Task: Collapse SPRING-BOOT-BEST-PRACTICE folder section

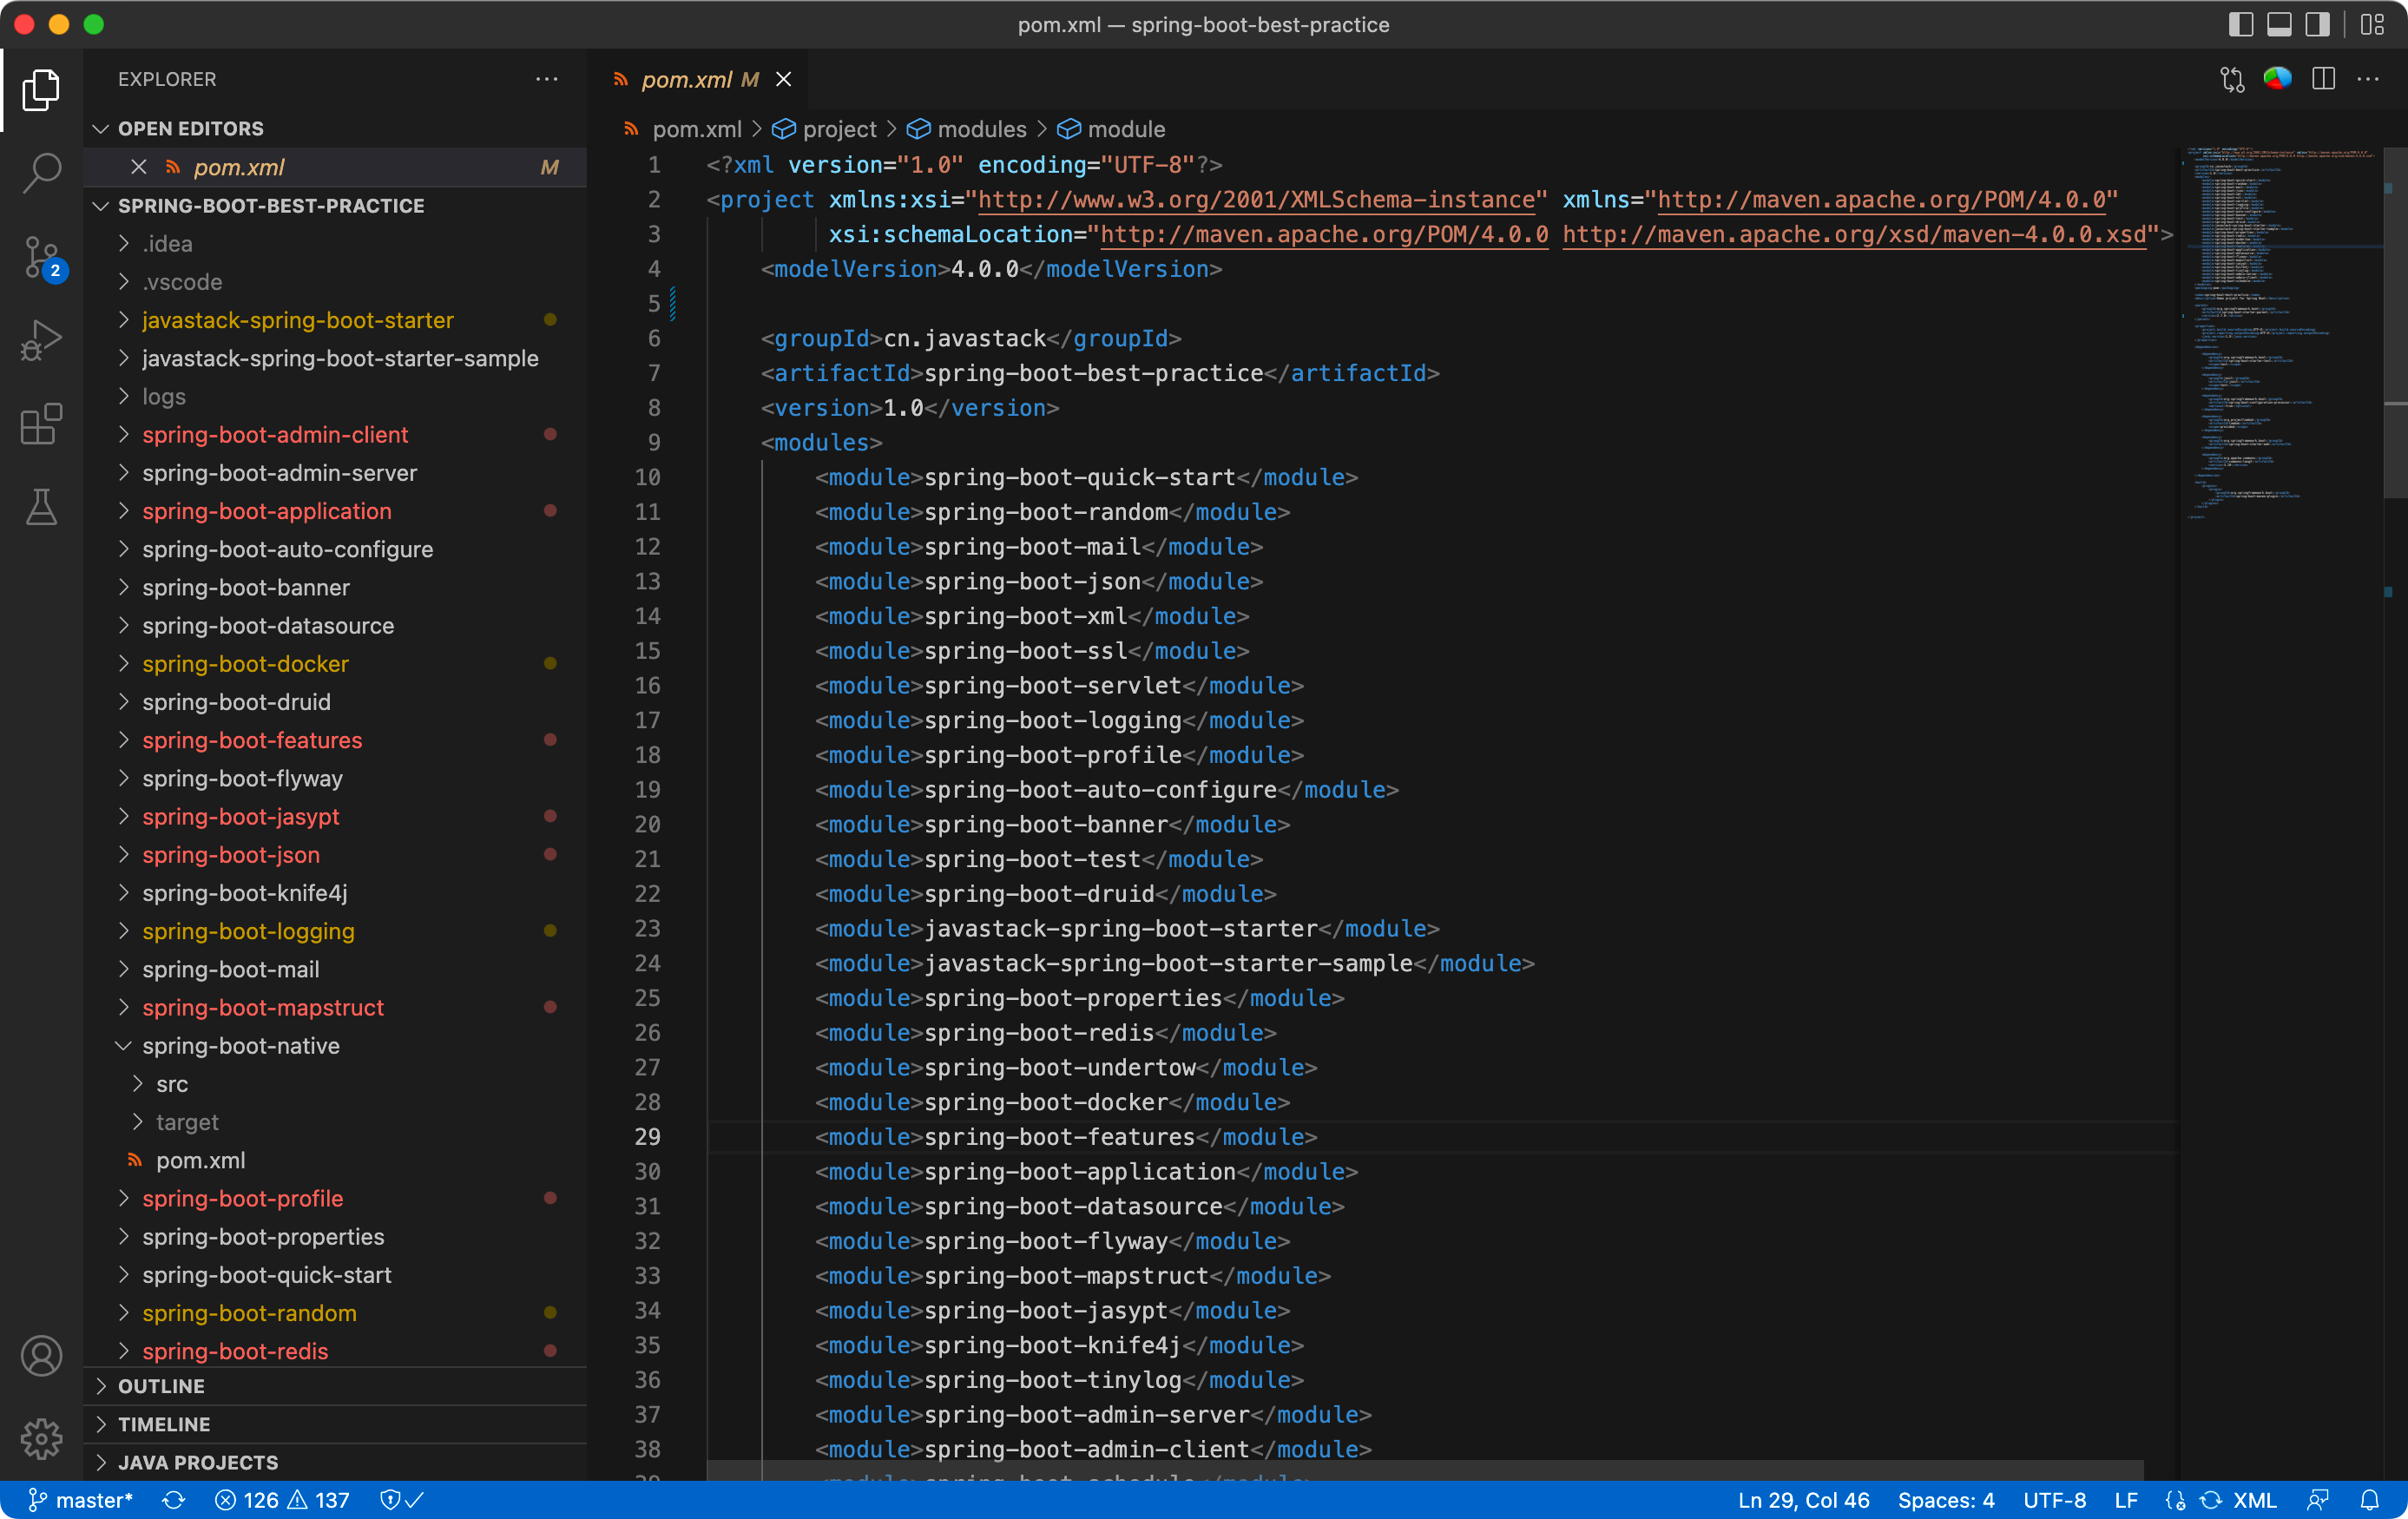Action: click(x=335, y=205)
